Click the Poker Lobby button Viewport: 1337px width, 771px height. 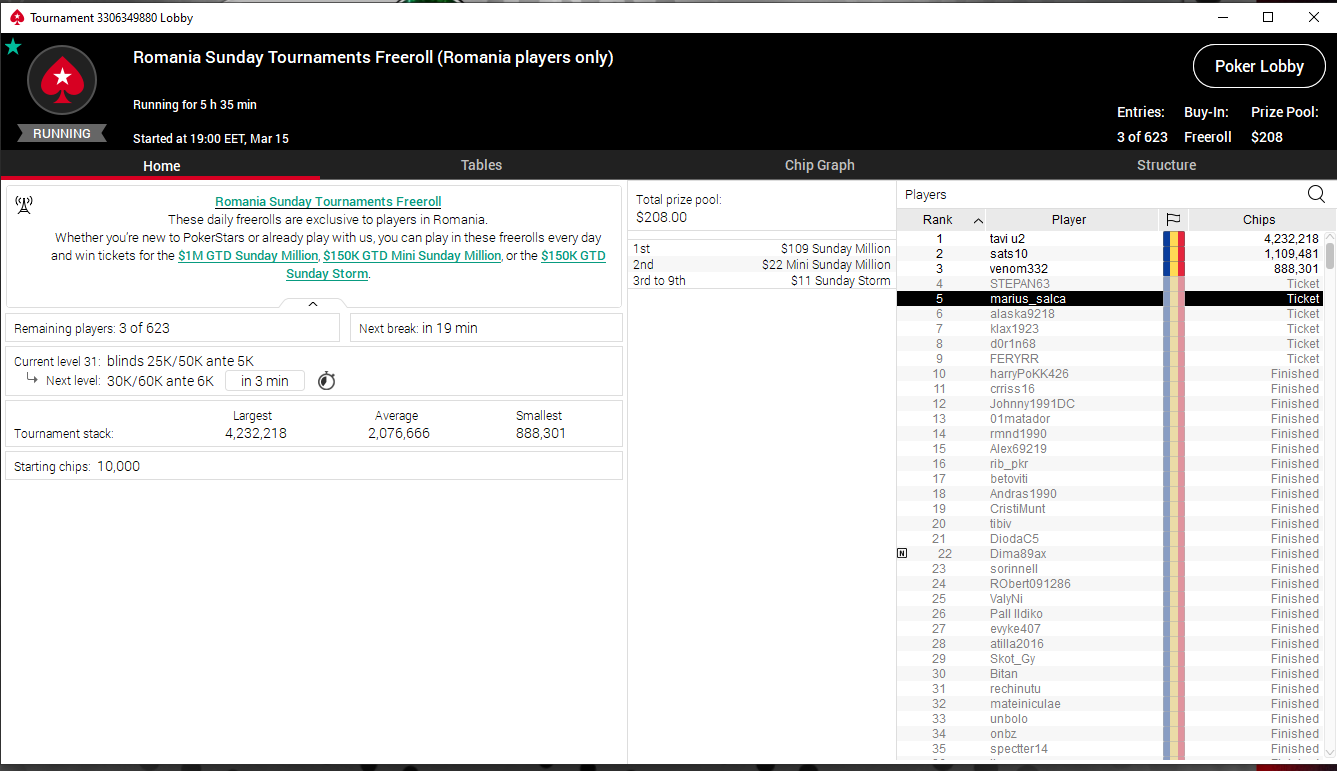1259,66
